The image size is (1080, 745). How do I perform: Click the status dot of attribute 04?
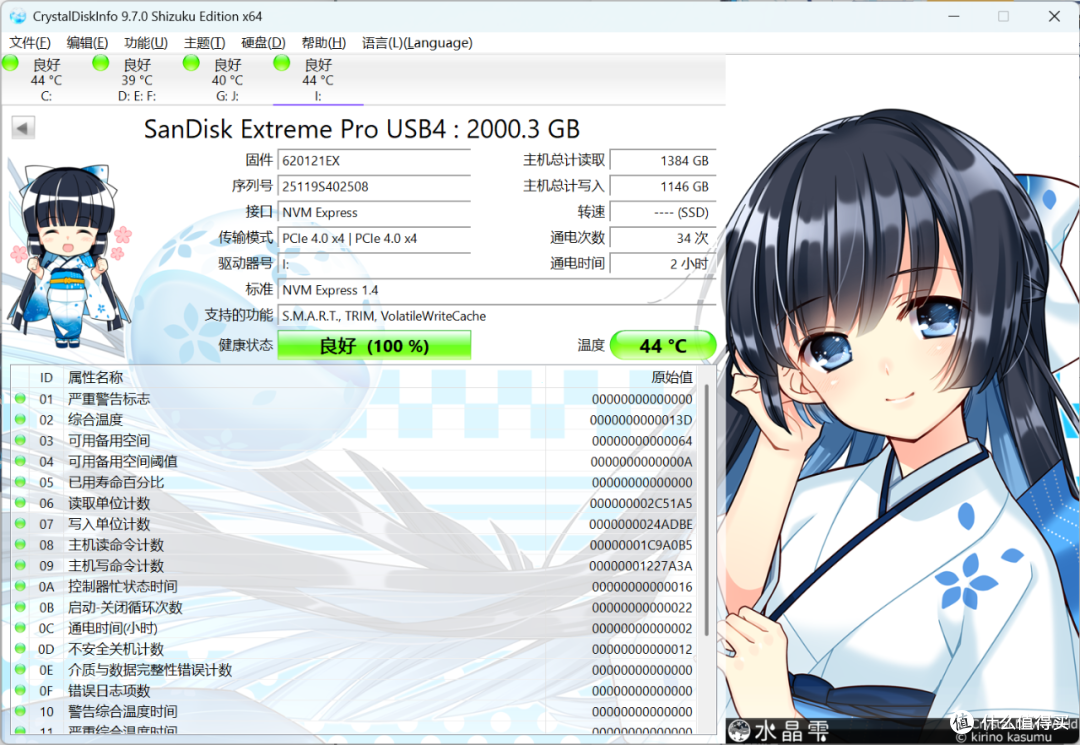pos(20,461)
